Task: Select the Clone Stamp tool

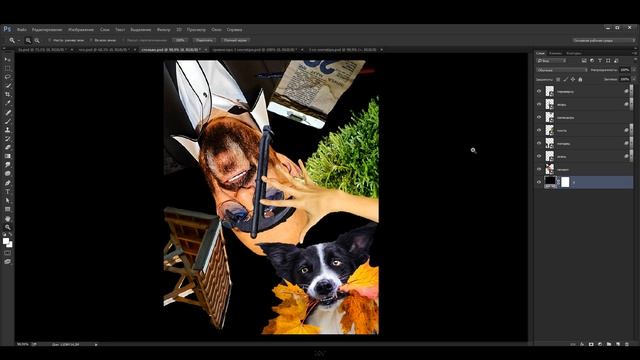Action: click(7, 130)
